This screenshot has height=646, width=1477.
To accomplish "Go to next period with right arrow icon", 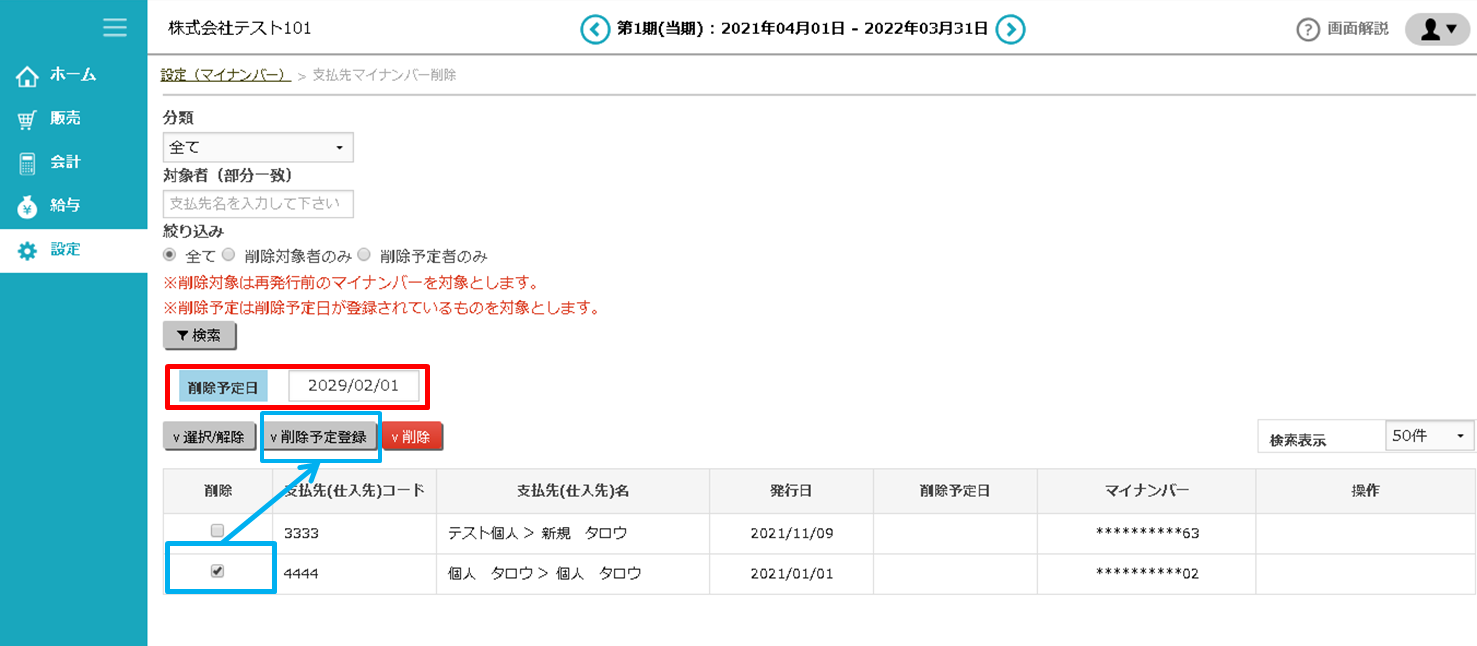I will pyautogui.click(x=1011, y=28).
